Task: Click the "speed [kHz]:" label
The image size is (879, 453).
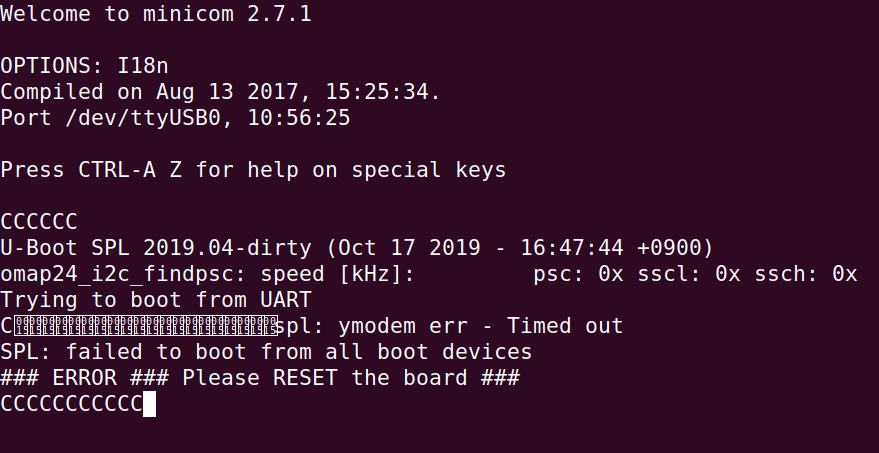Action: click(337, 274)
